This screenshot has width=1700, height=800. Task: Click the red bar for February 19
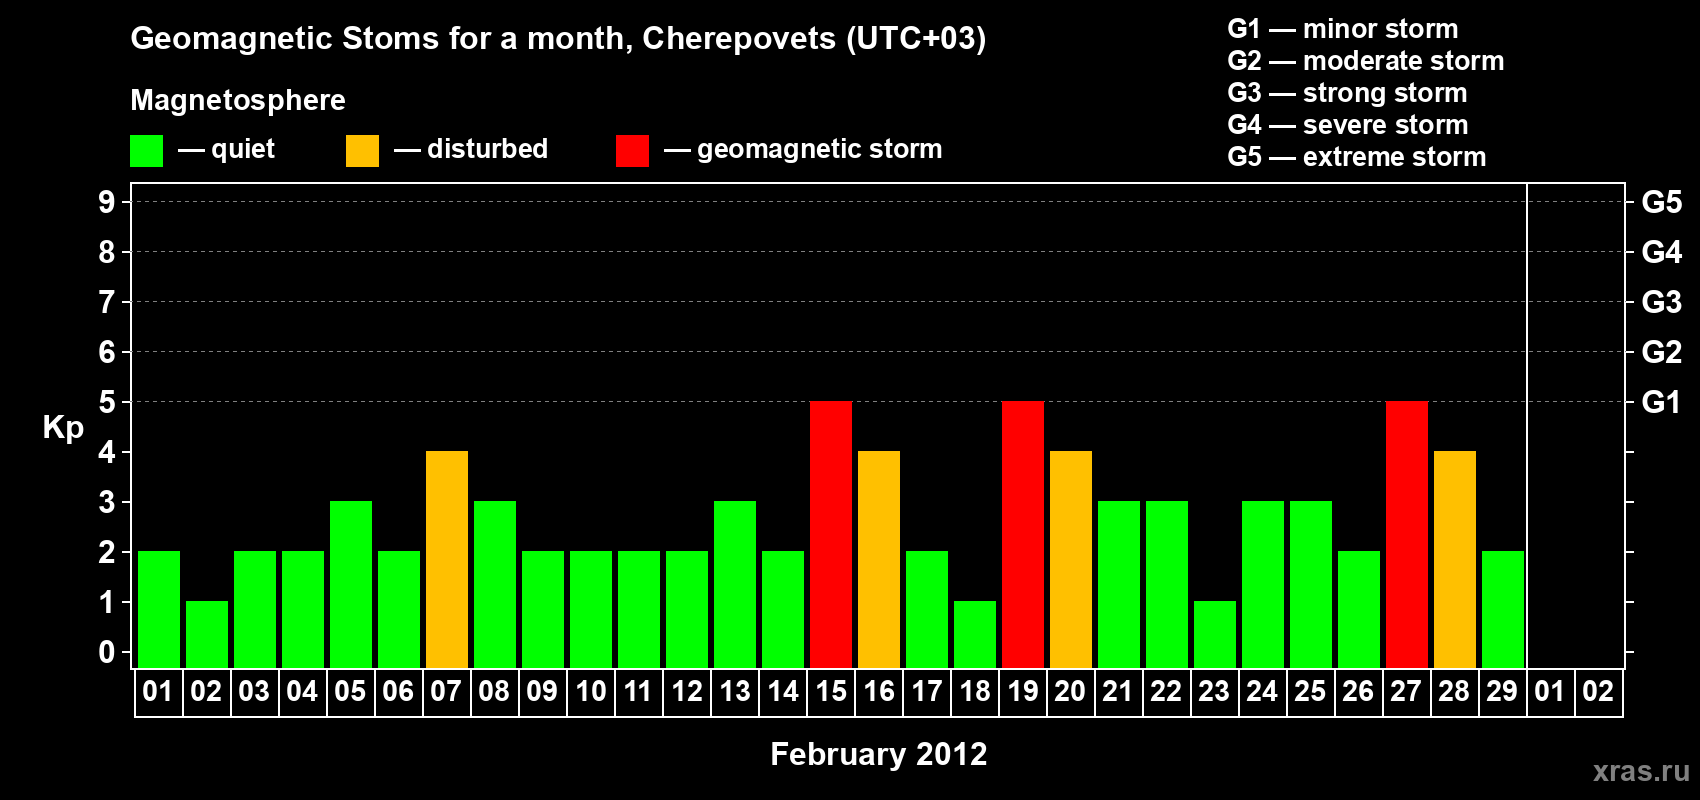(1023, 535)
